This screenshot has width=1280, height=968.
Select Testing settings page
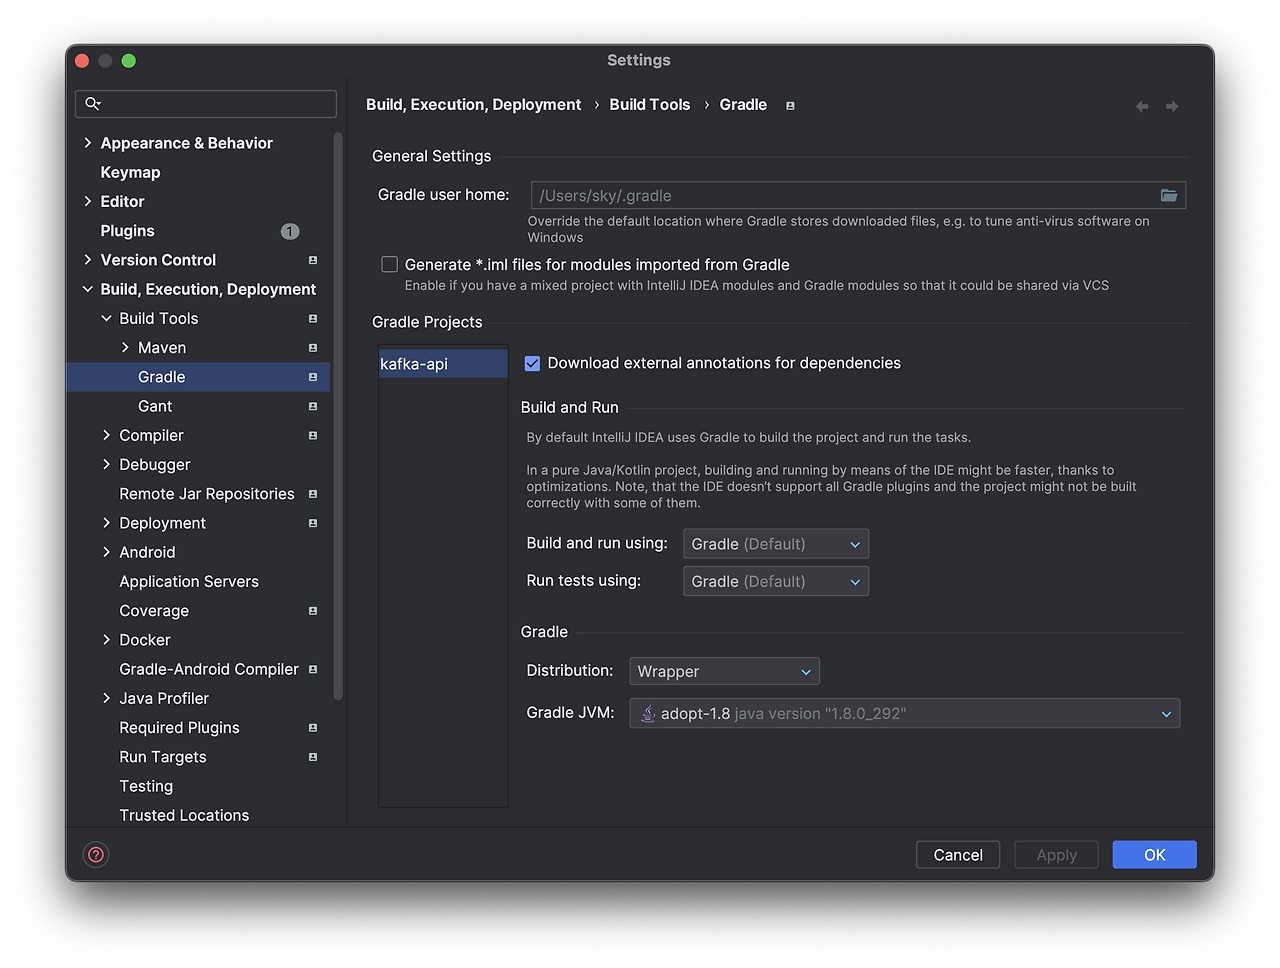coord(146,786)
